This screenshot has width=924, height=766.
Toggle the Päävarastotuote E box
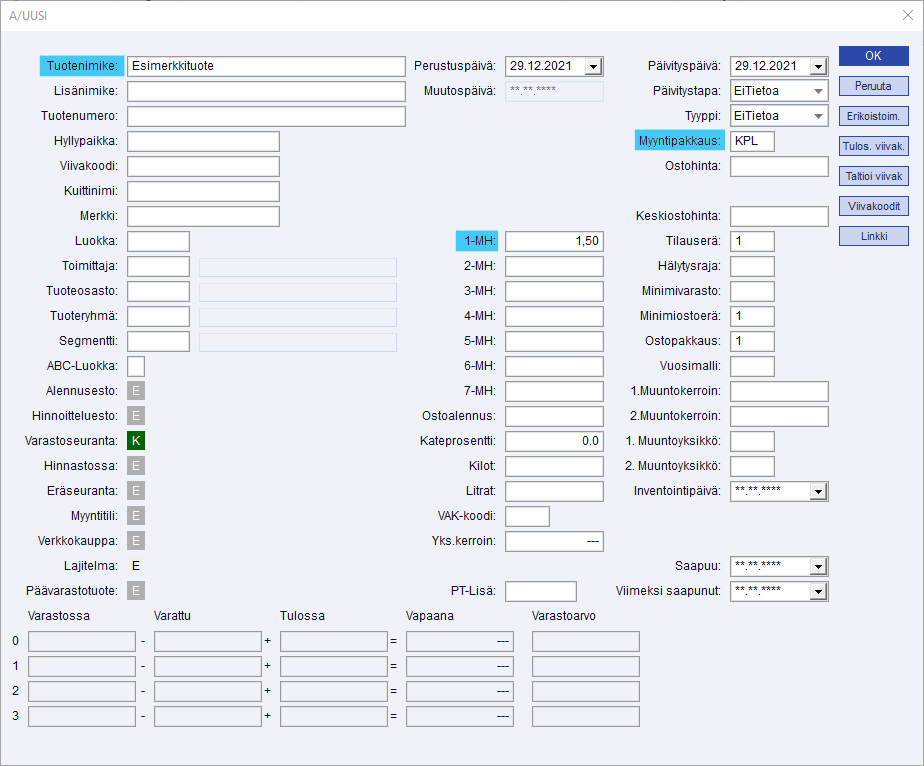[136, 591]
